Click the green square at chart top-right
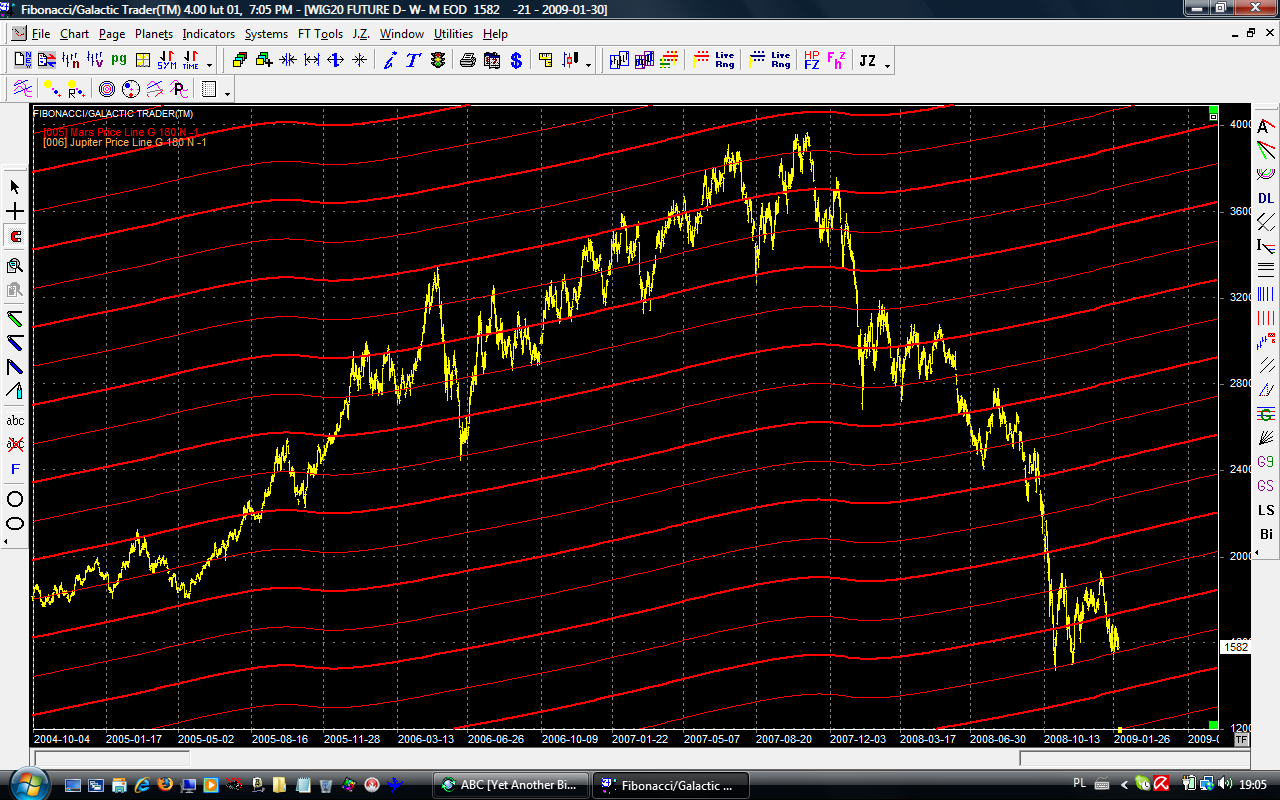 (1213, 109)
